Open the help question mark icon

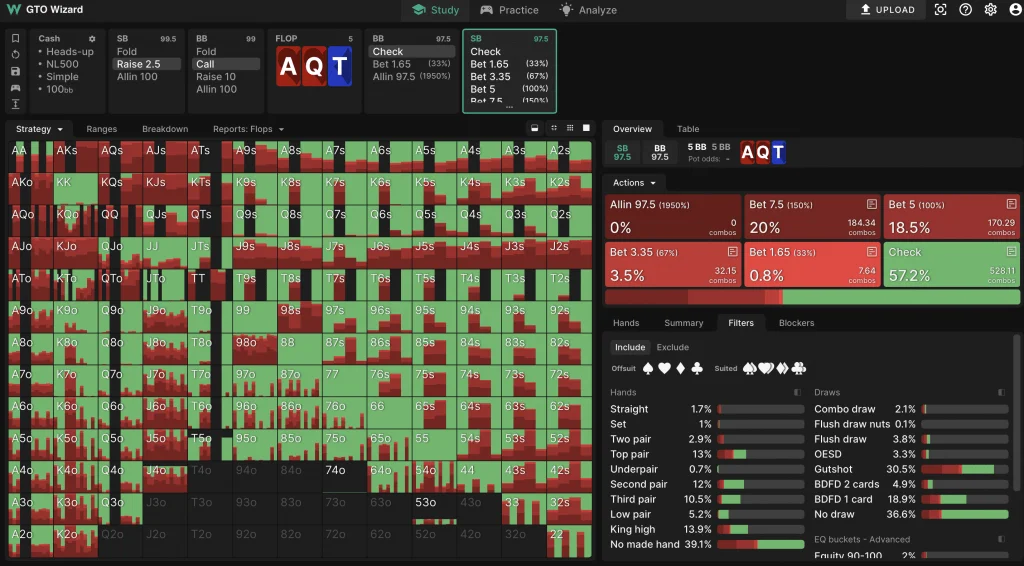click(x=965, y=10)
